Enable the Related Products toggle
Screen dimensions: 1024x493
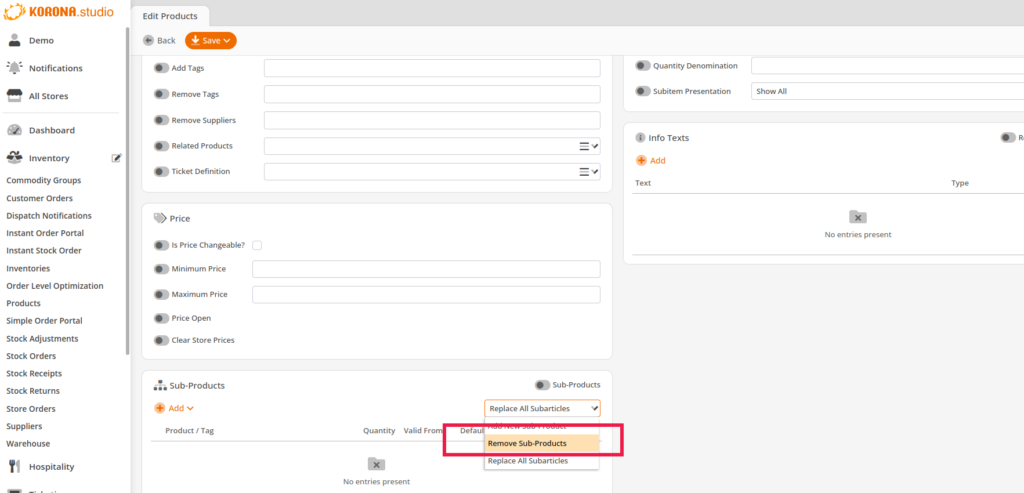click(x=161, y=146)
